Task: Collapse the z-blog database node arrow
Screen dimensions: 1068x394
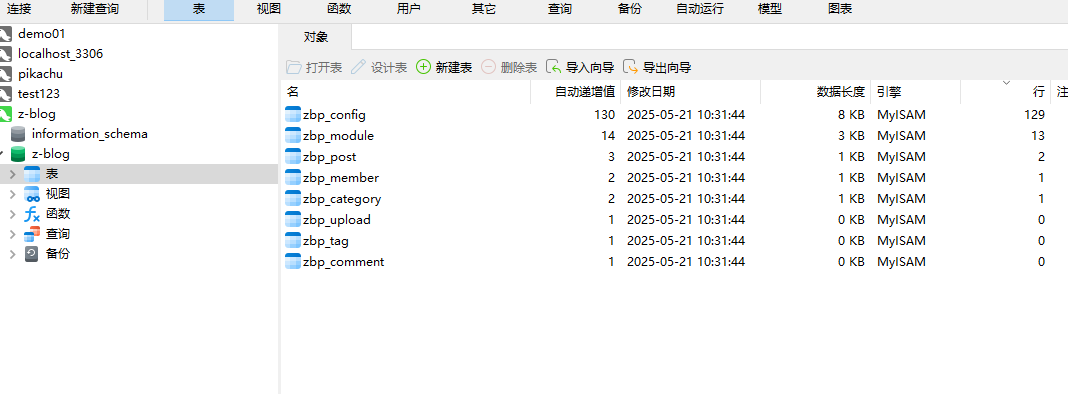Action: pyautogui.click(x=2, y=154)
